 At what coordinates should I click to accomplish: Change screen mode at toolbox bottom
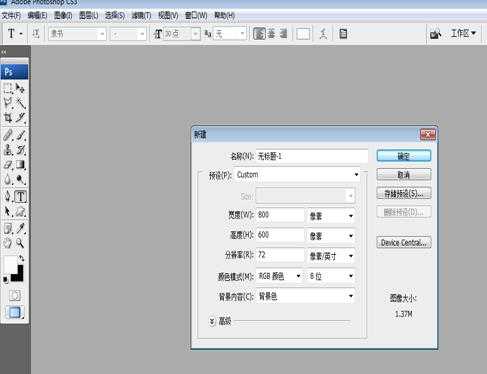coord(14,312)
